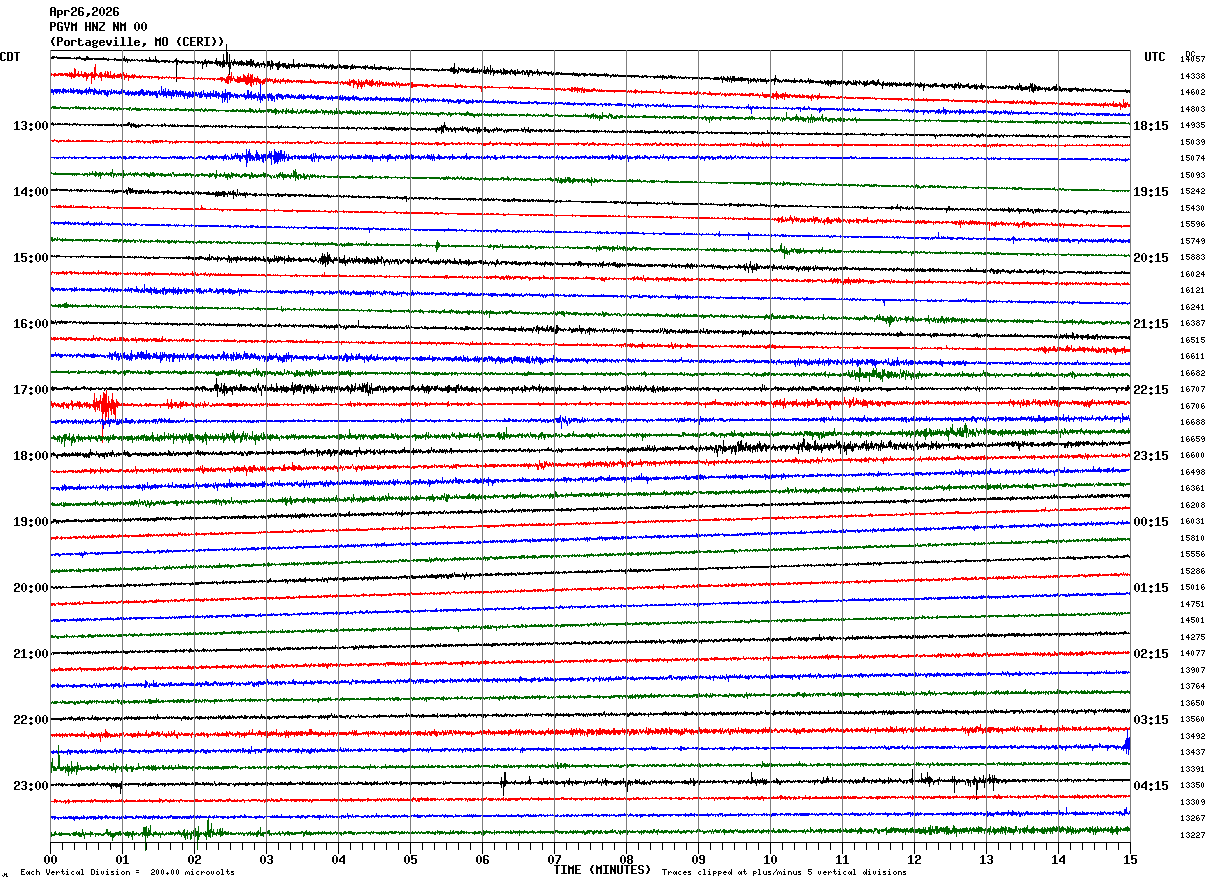Select the DC offset value 15556
Viewport: 1210px width, 886px height.
click(1192, 555)
